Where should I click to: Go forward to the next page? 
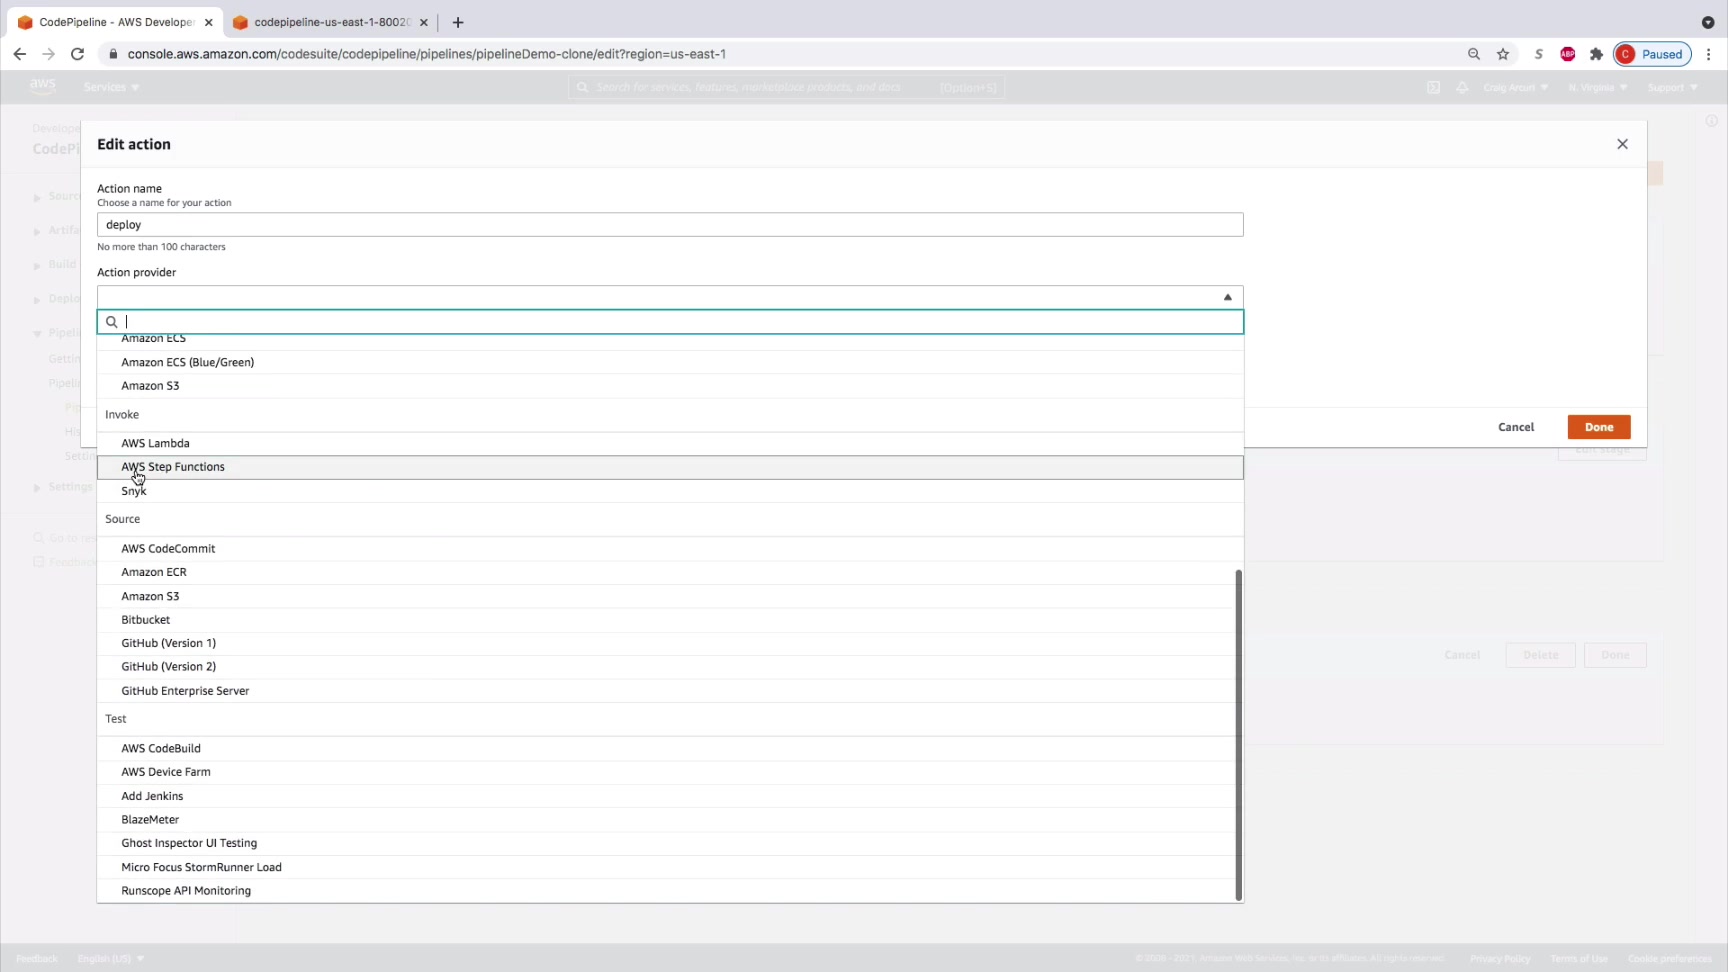pos(48,54)
